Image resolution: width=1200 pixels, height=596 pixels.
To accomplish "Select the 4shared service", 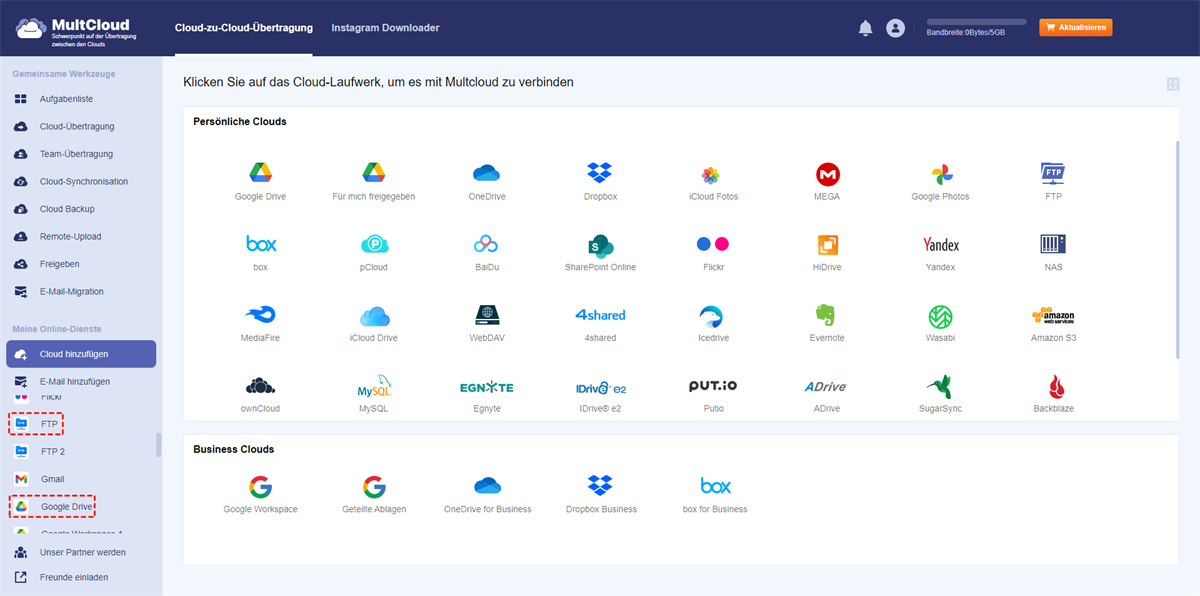I will (600, 323).
